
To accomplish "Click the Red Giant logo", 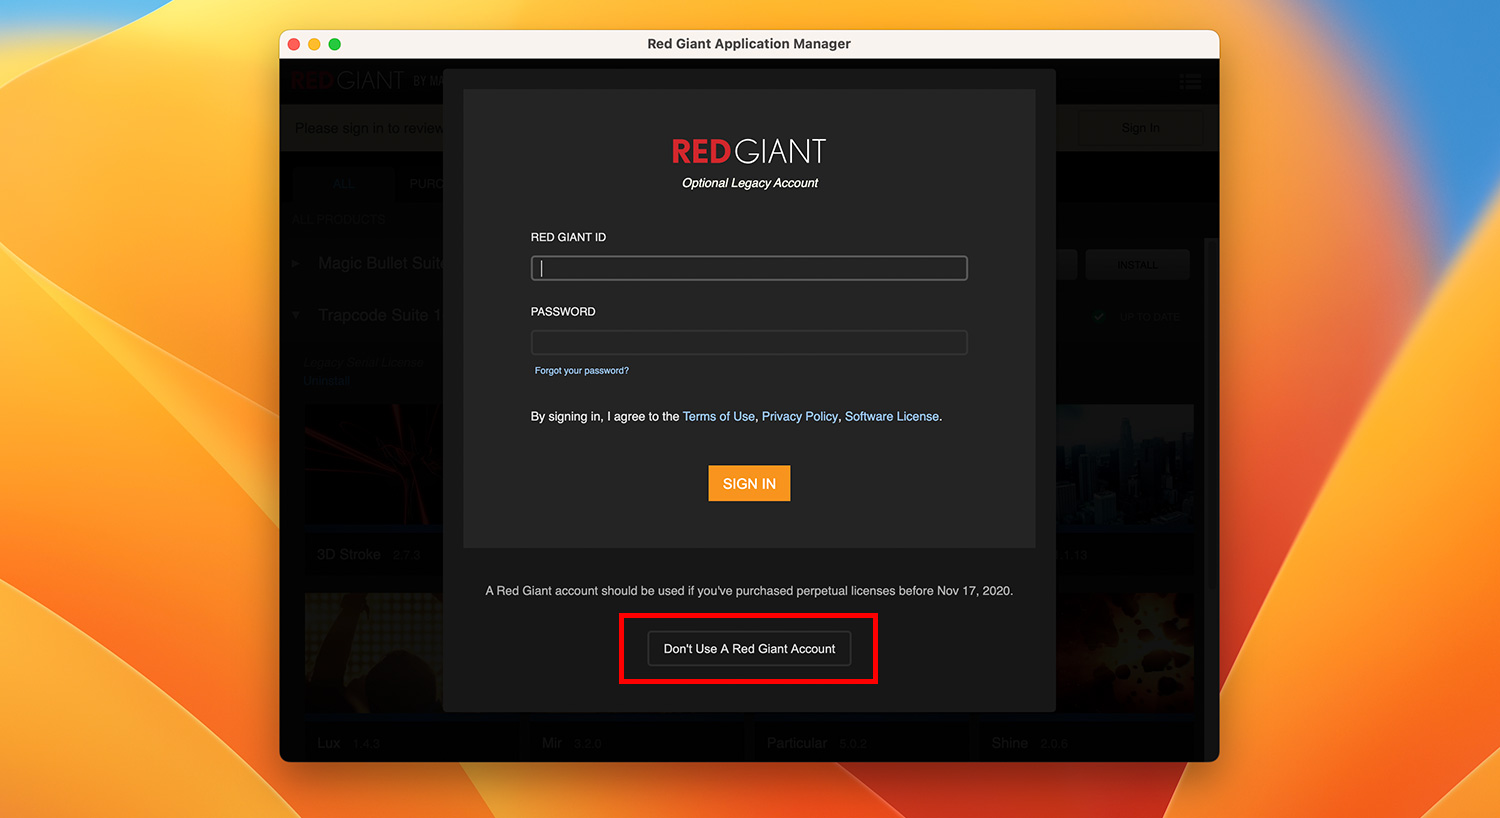I will pos(347,80).
